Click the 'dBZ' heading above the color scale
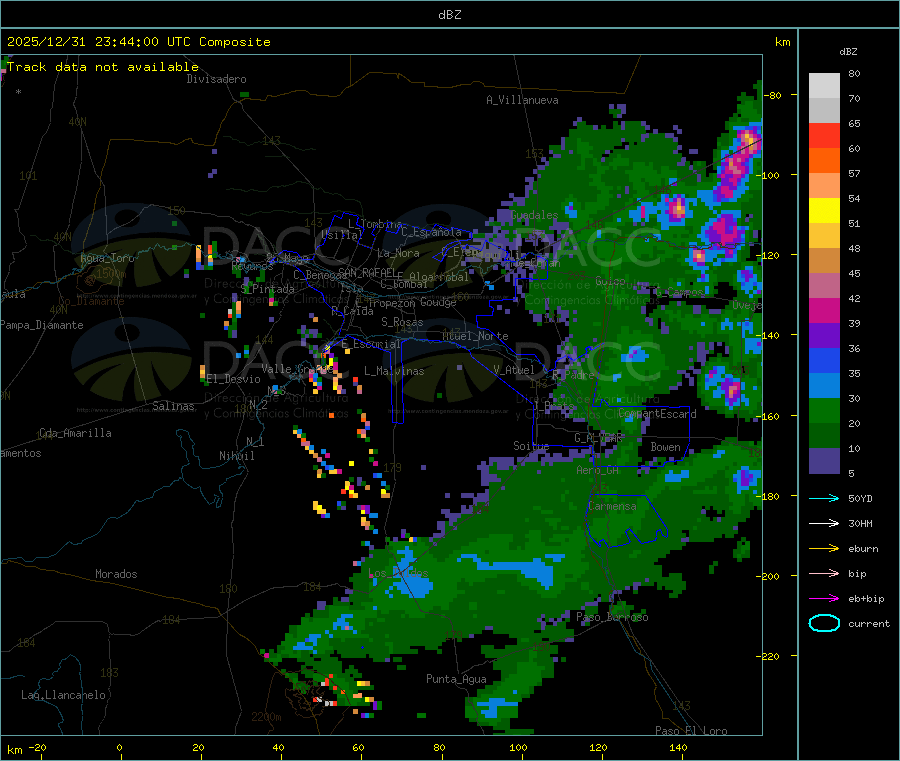Viewport: 900px width, 761px height. tap(848, 52)
